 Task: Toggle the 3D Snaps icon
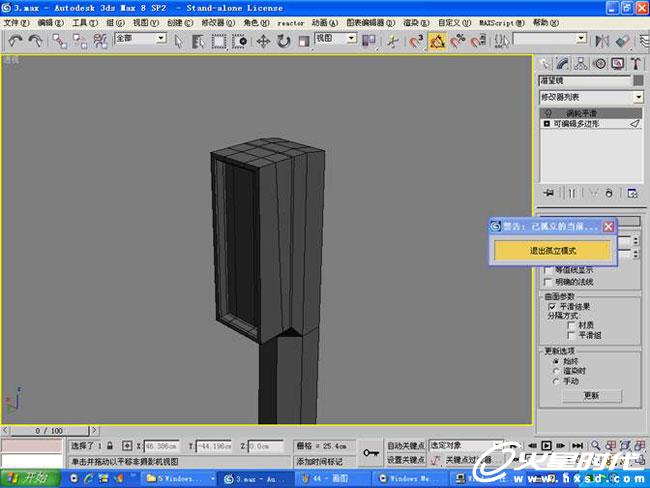pyautogui.click(x=416, y=41)
